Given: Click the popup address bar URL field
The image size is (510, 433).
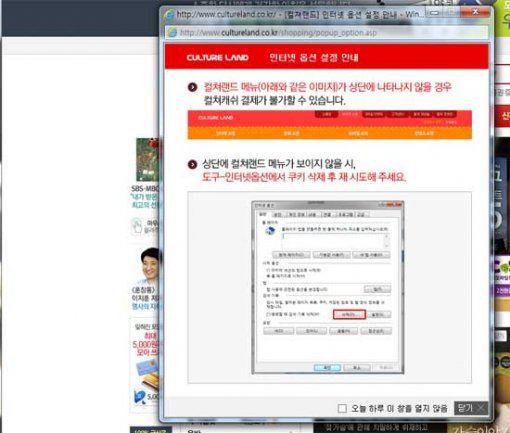Looking at the screenshot, I should (327, 33).
